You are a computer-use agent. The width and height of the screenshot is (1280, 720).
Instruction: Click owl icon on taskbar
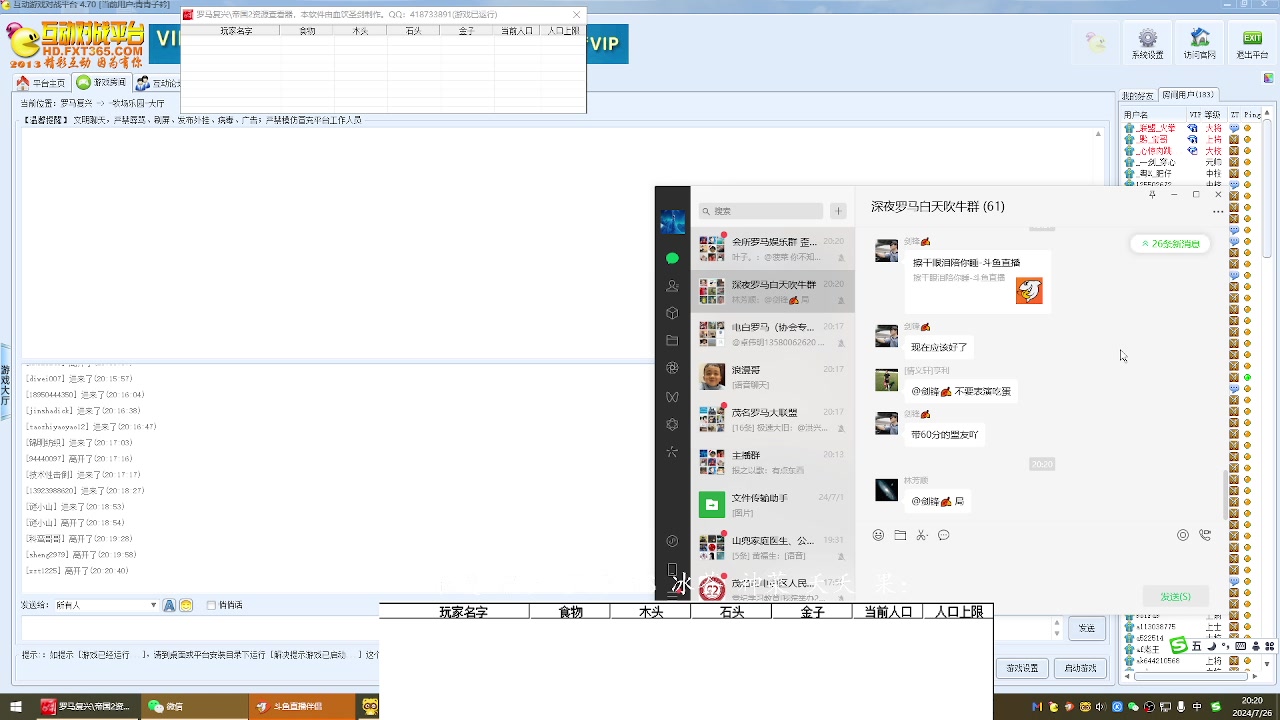click(368, 708)
